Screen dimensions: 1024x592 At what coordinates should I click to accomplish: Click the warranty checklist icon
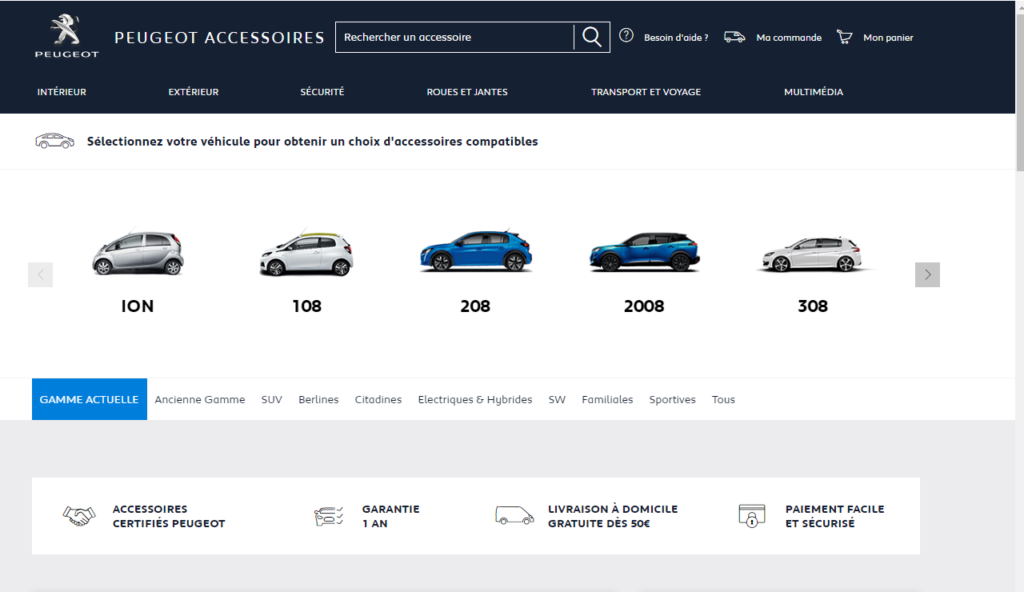328,516
